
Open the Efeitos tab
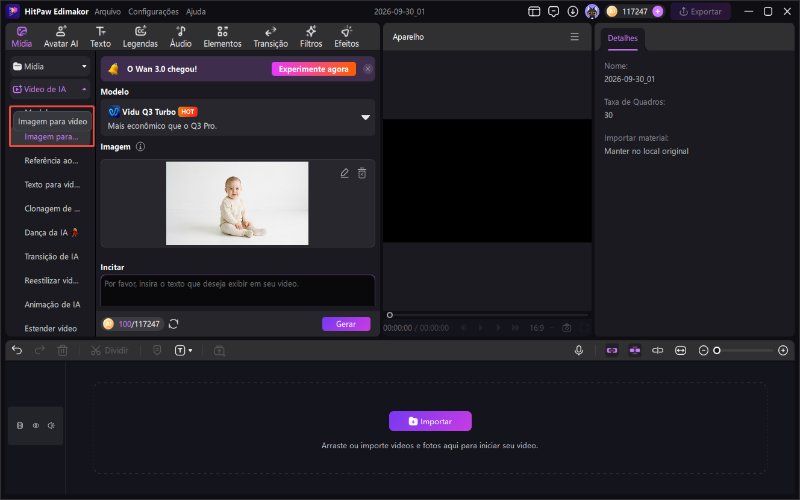tap(346, 37)
